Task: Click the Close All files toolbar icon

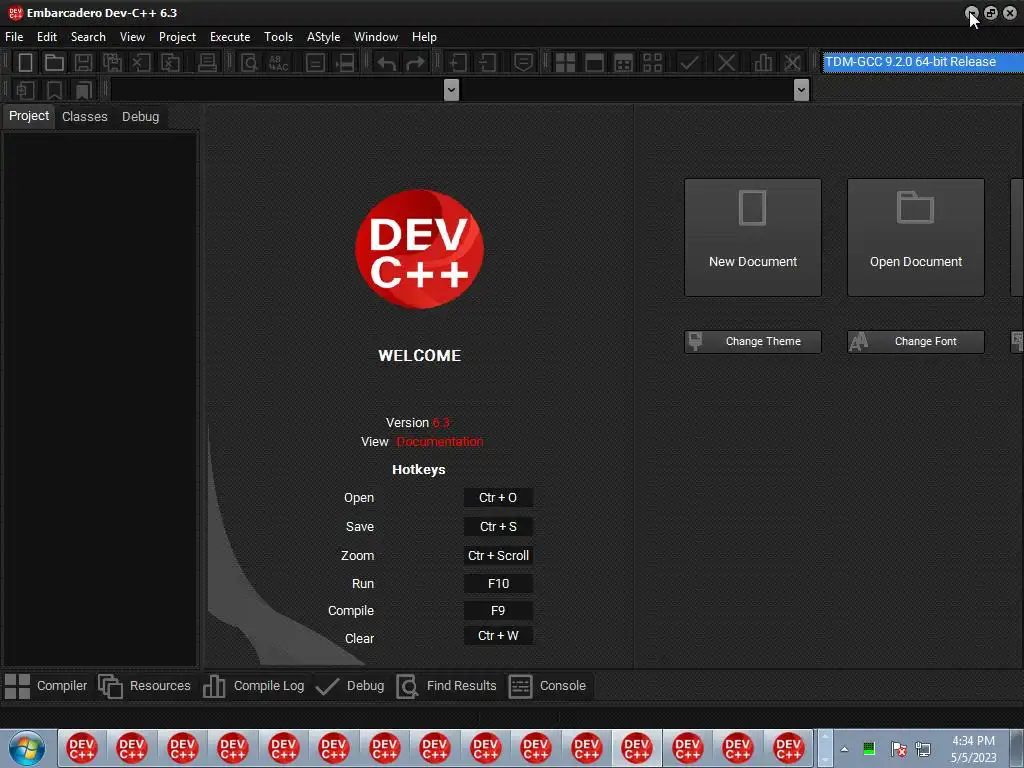Action: coord(170,63)
